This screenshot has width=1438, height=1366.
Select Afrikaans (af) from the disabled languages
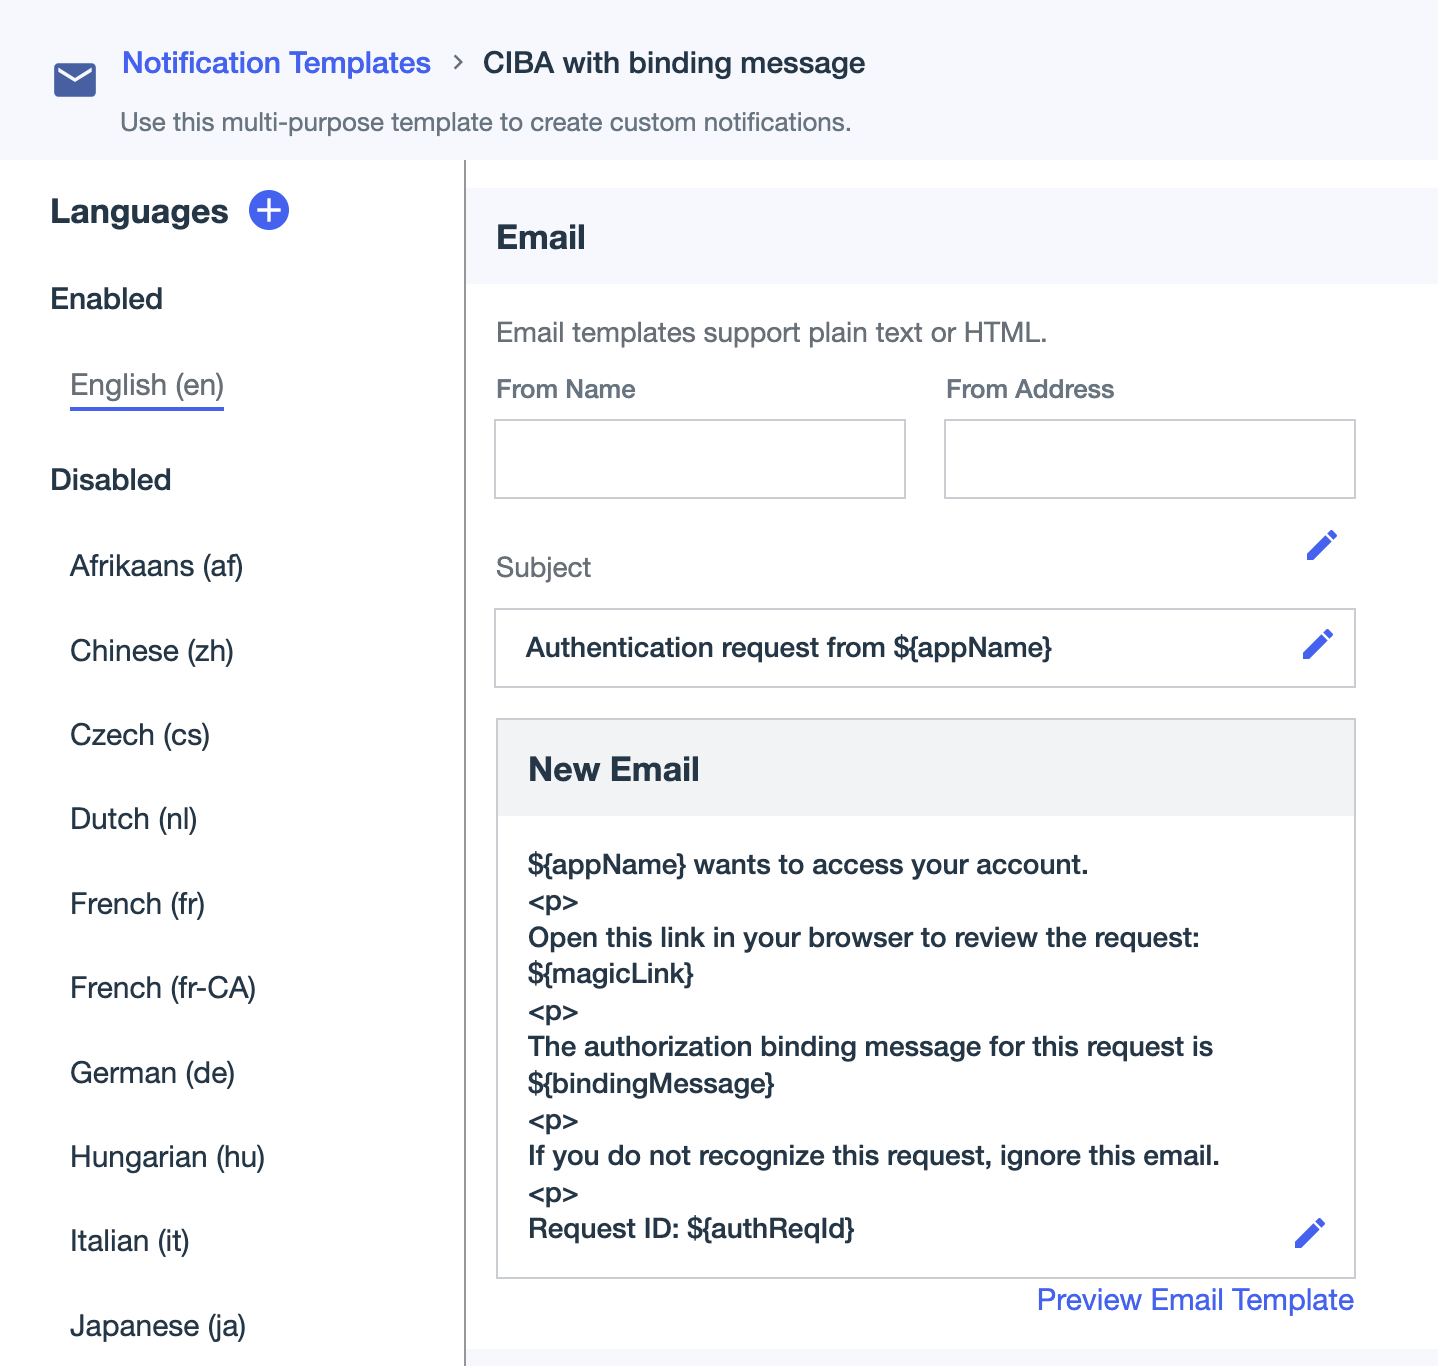[x=155, y=566]
